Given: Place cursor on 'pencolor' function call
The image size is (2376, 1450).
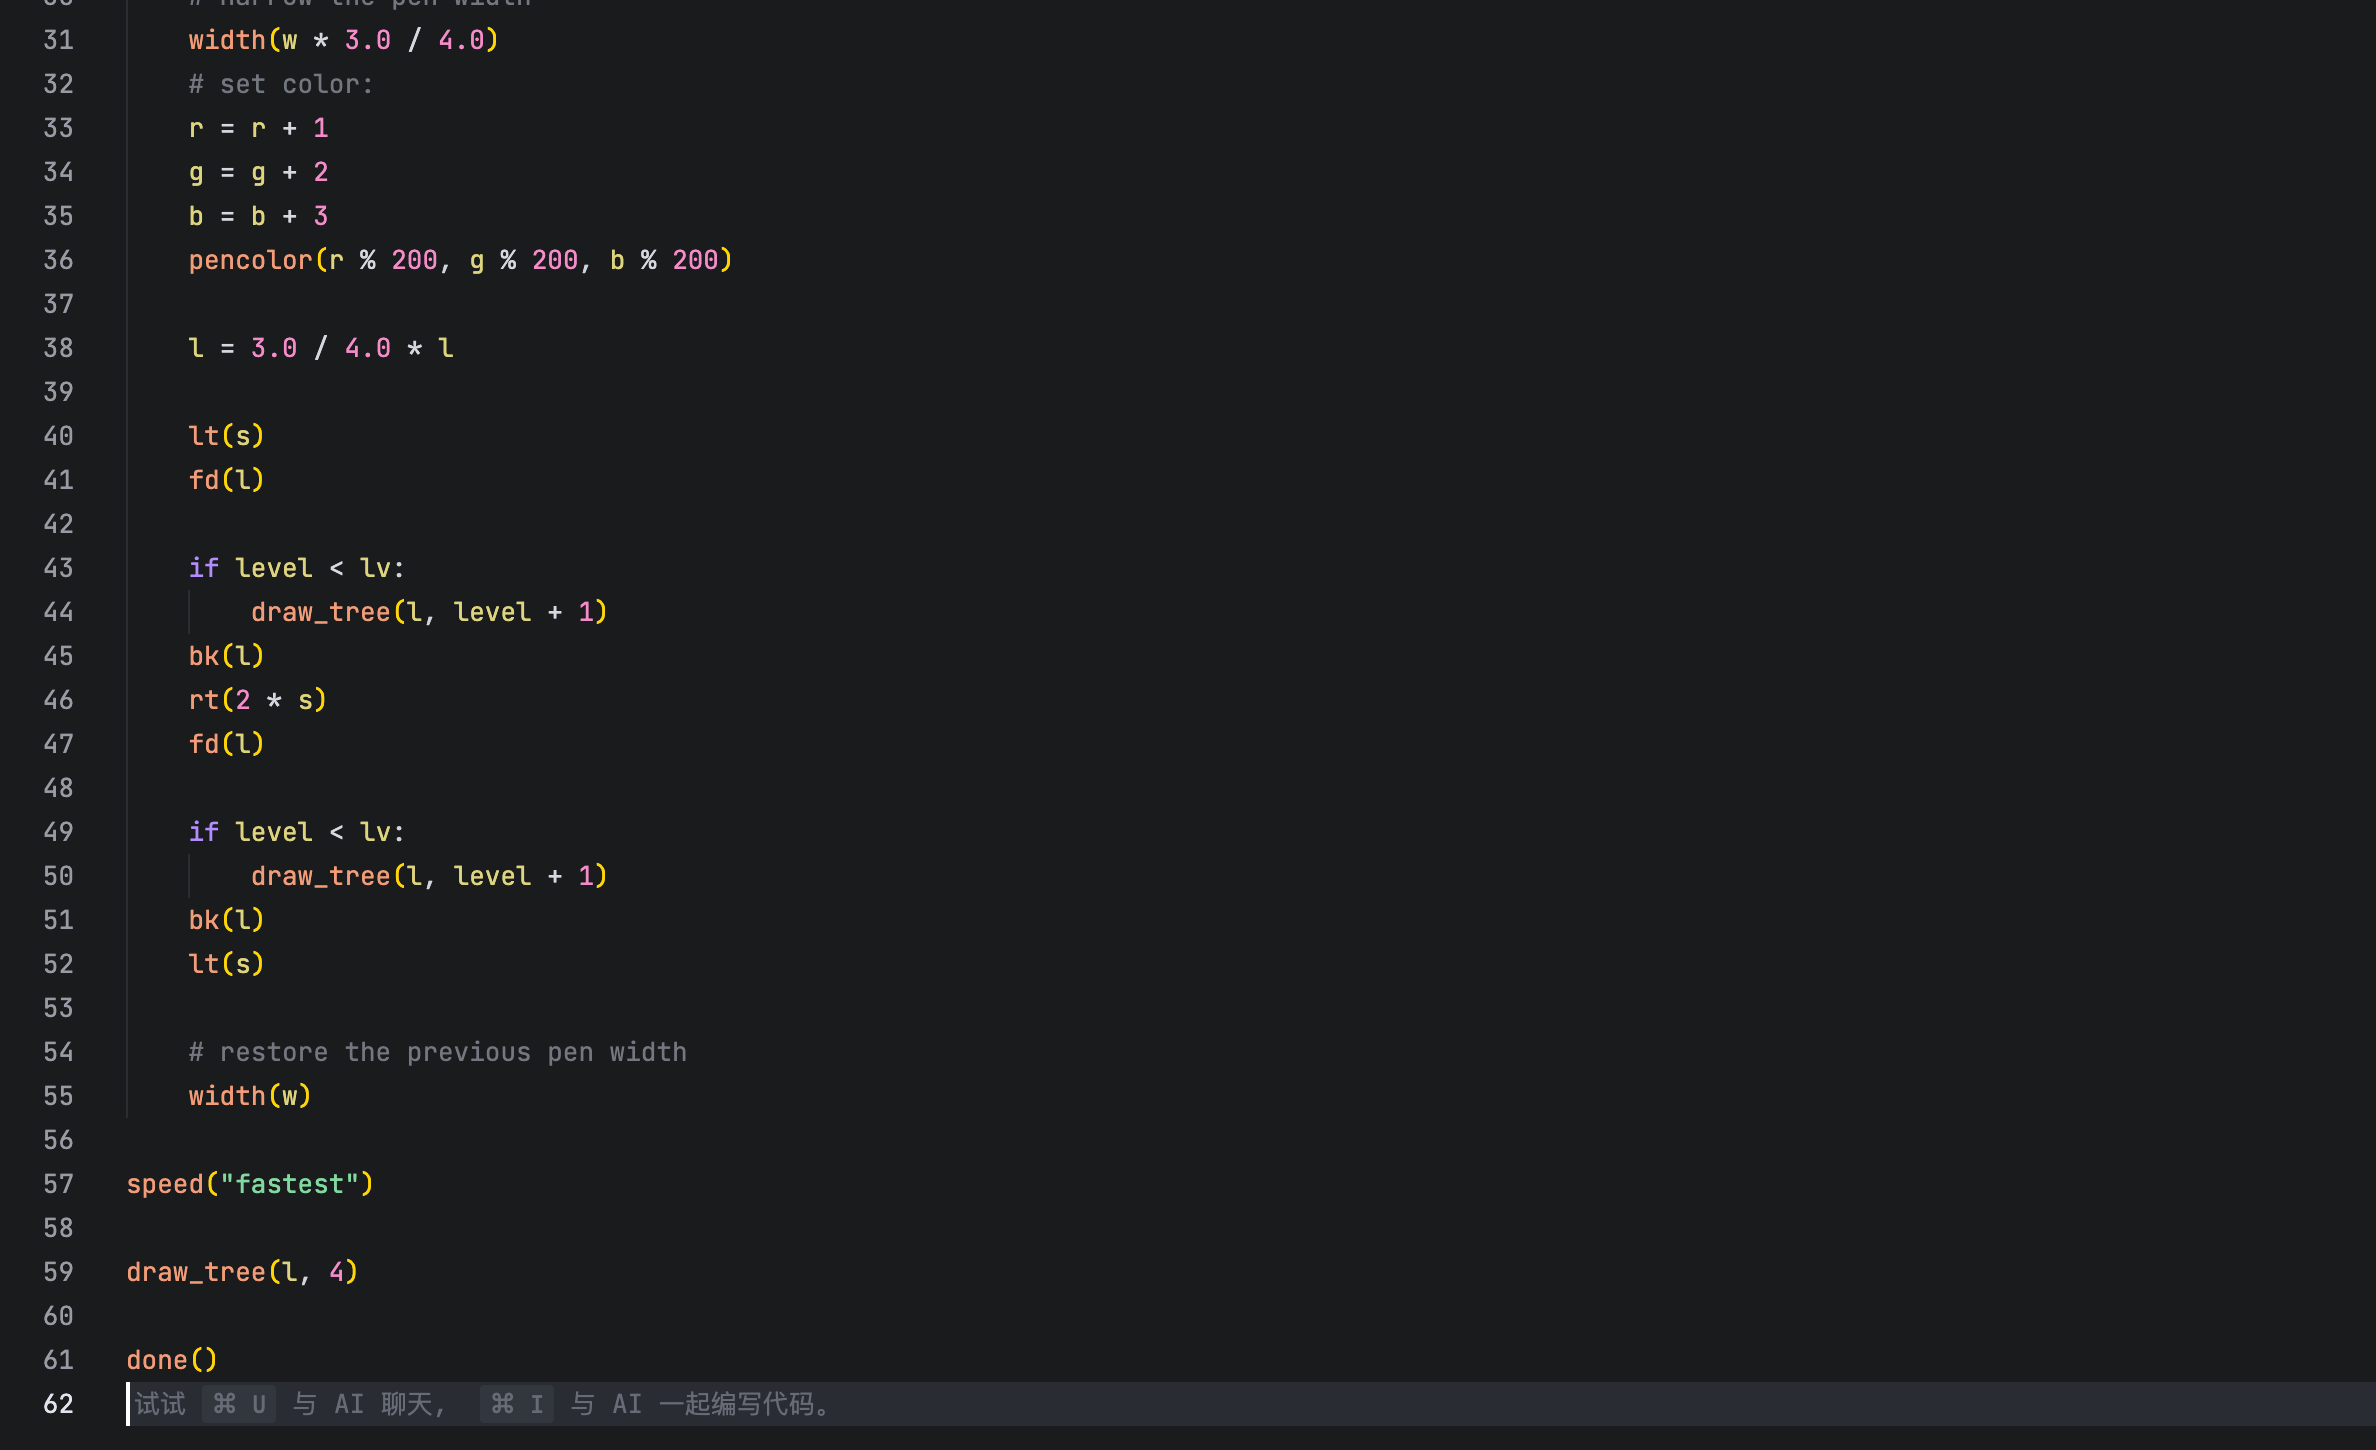Looking at the screenshot, I should [250, 260].
